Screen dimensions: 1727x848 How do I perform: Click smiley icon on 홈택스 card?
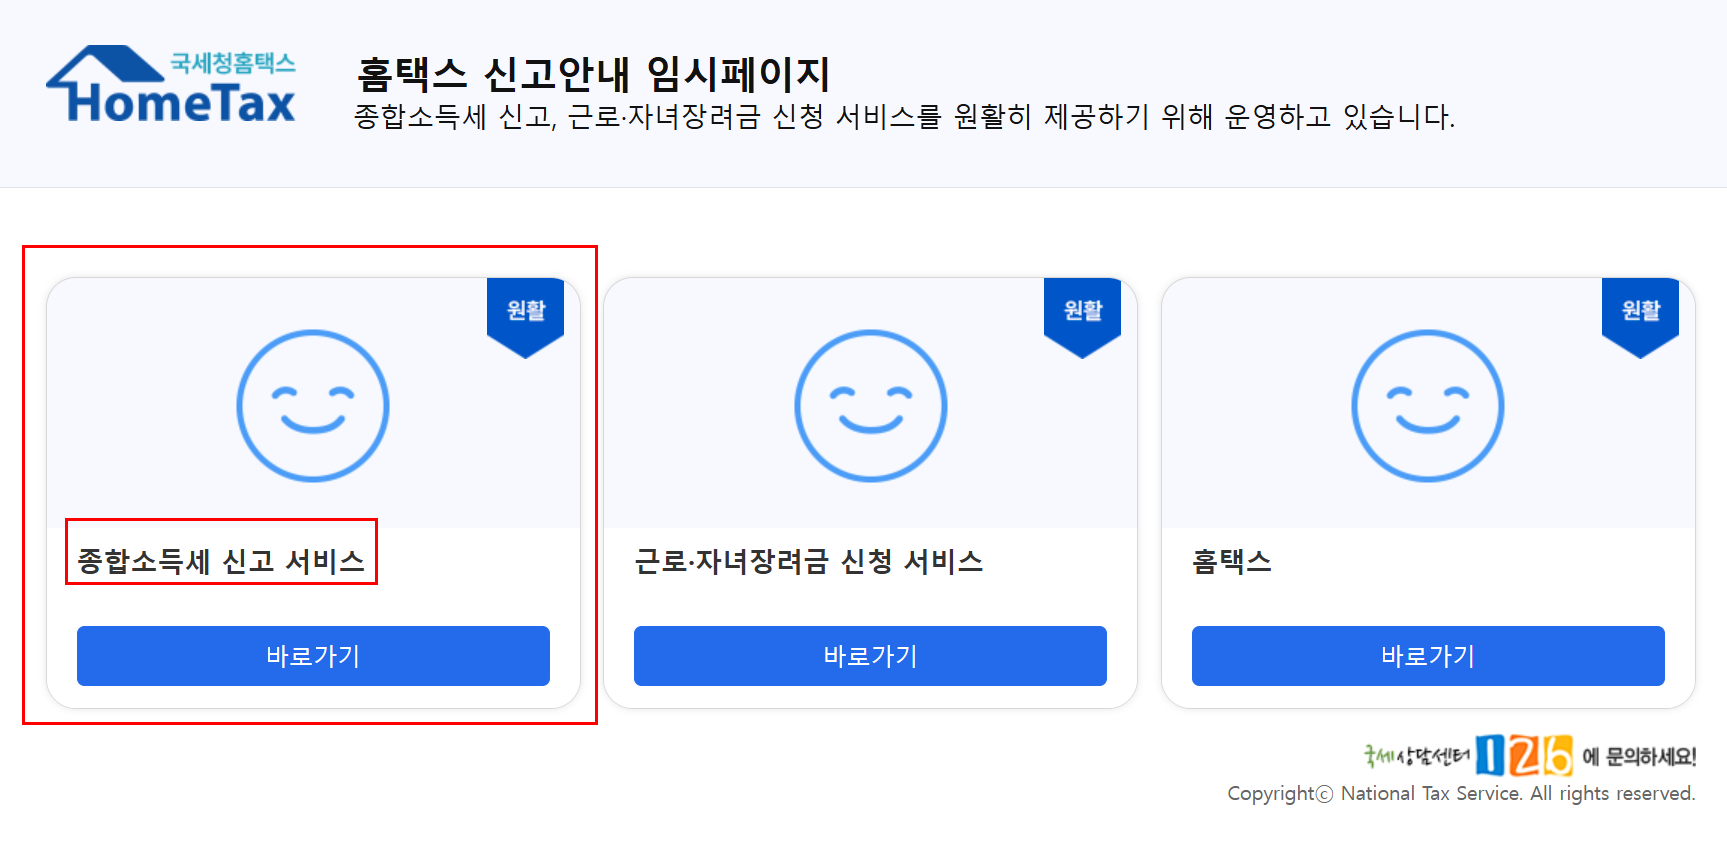(1428, 406)
